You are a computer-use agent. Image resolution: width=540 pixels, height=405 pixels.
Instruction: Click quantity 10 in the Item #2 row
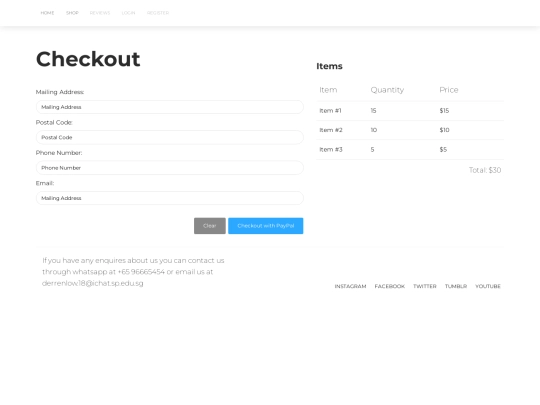click(x=374, y=130)
